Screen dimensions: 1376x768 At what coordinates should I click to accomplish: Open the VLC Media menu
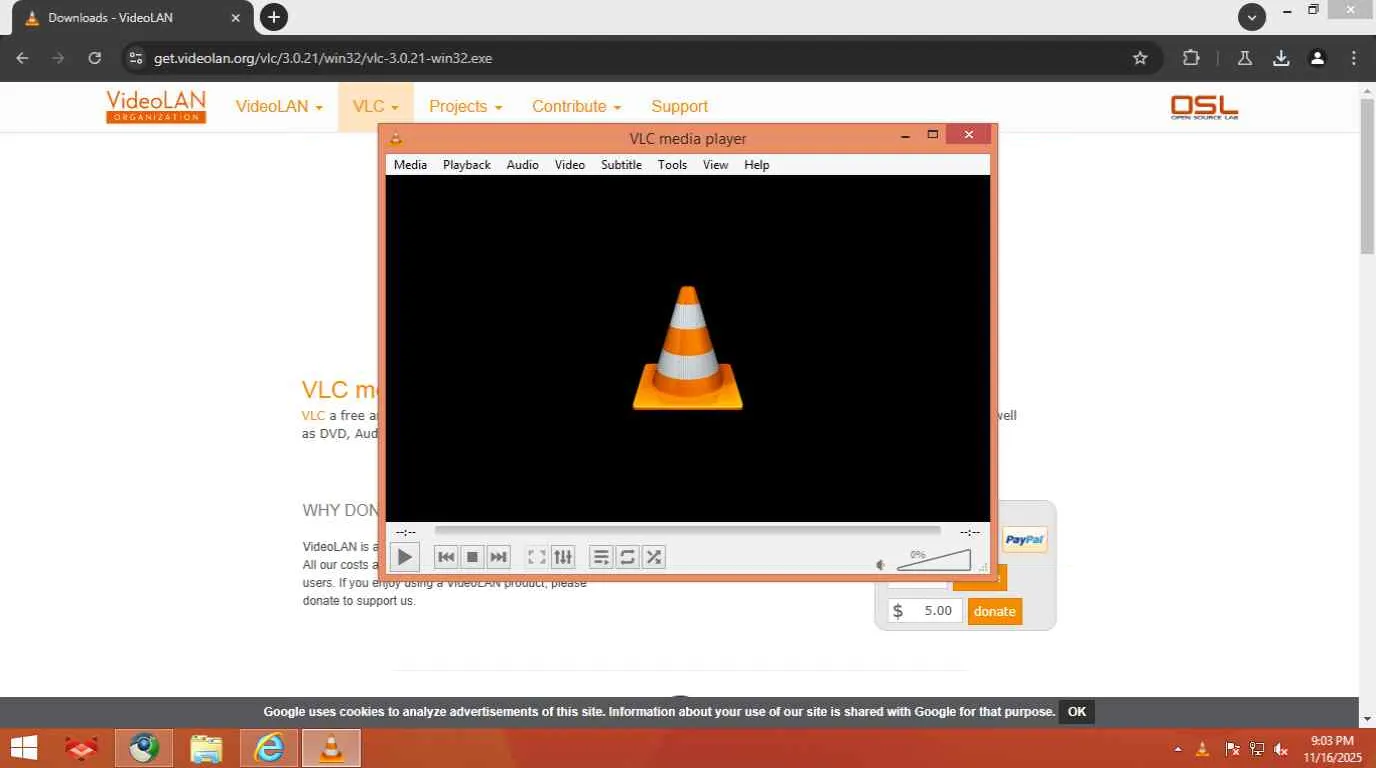pos(410,165)
